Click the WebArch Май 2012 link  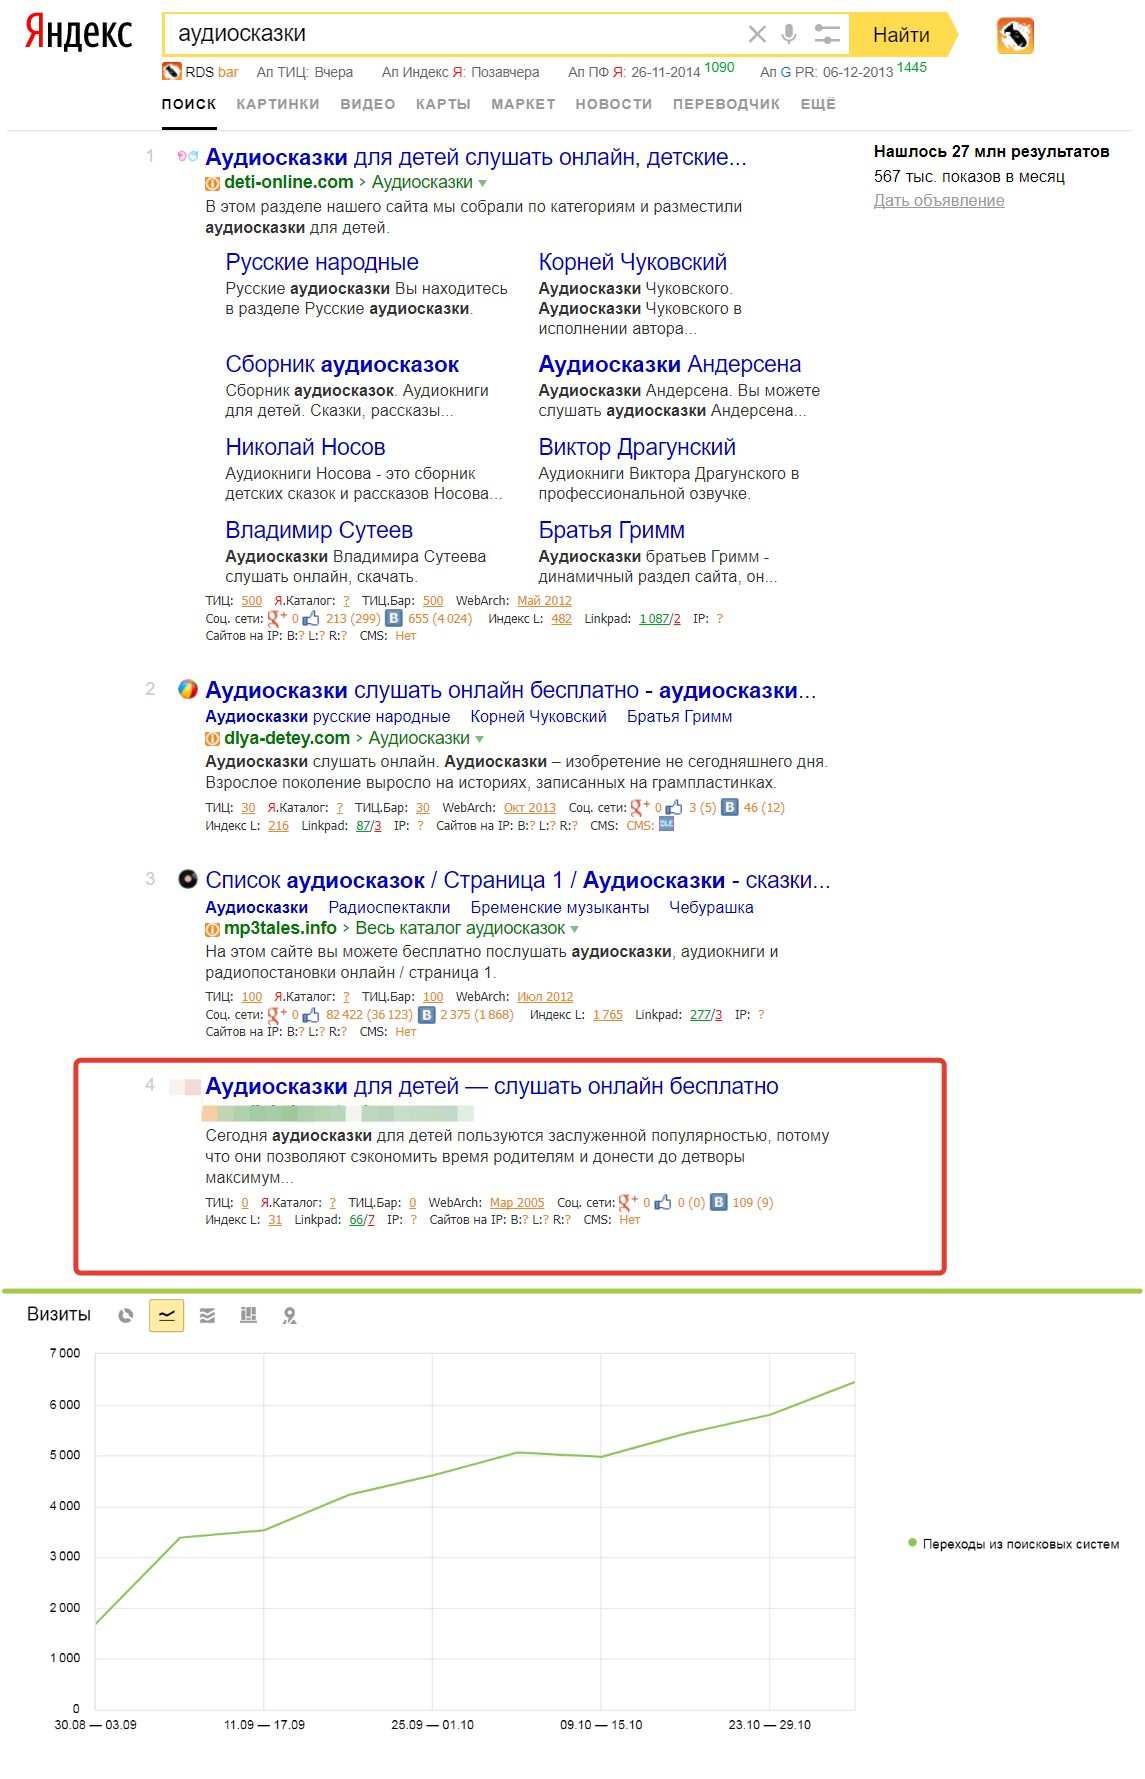tap(544, 601)
